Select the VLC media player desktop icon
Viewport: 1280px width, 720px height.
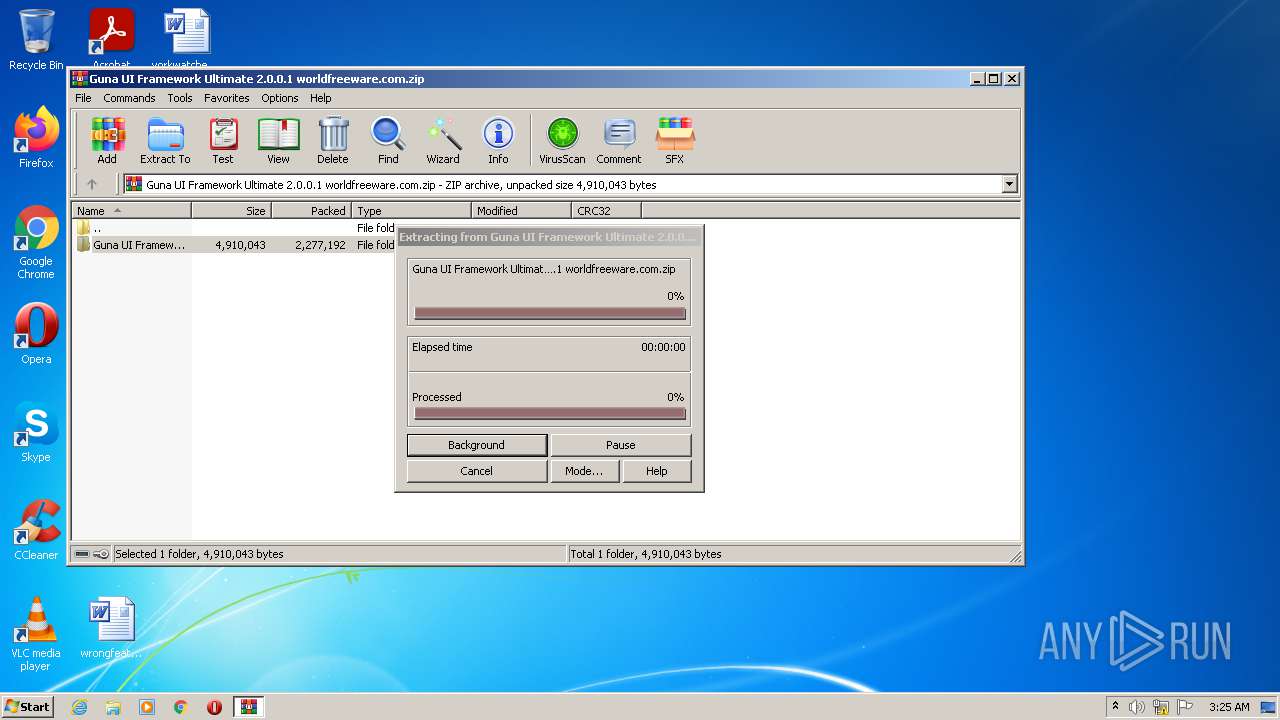tap(36, 635)
